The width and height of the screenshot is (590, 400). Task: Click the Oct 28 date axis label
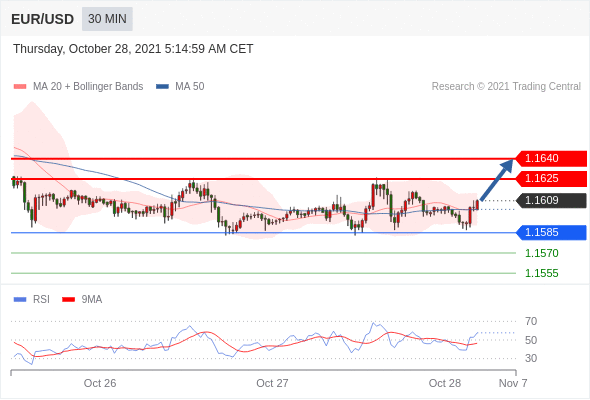coord(444,383)
